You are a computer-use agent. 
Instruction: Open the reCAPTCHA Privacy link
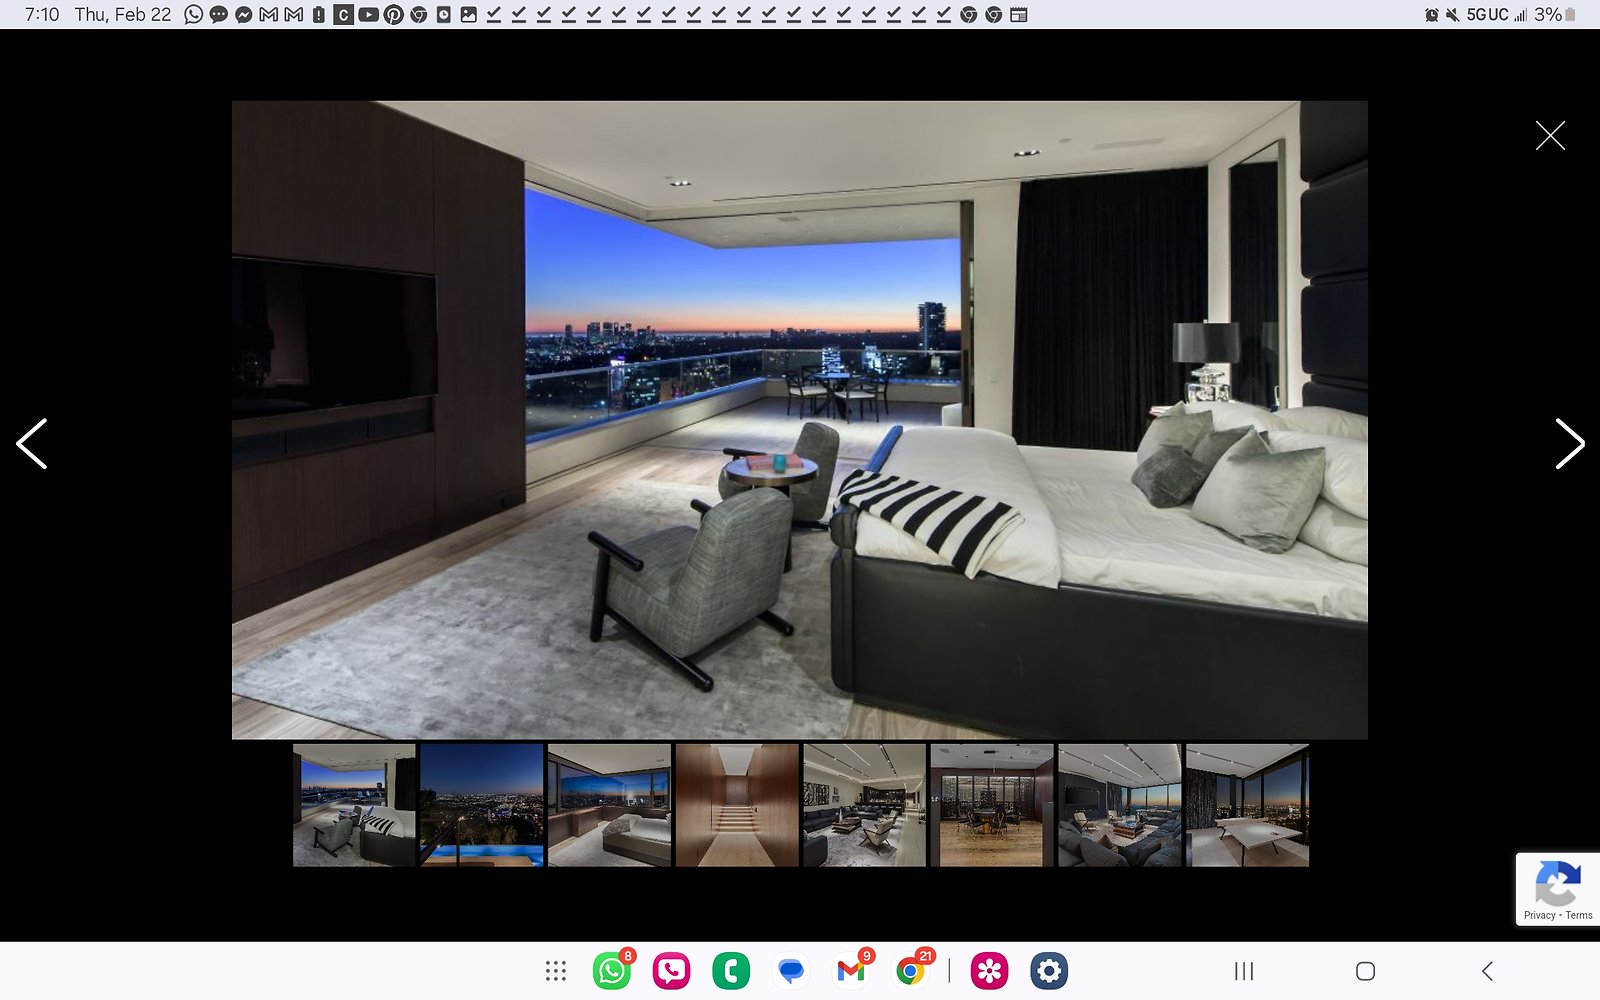click(x=1539, y=915)
